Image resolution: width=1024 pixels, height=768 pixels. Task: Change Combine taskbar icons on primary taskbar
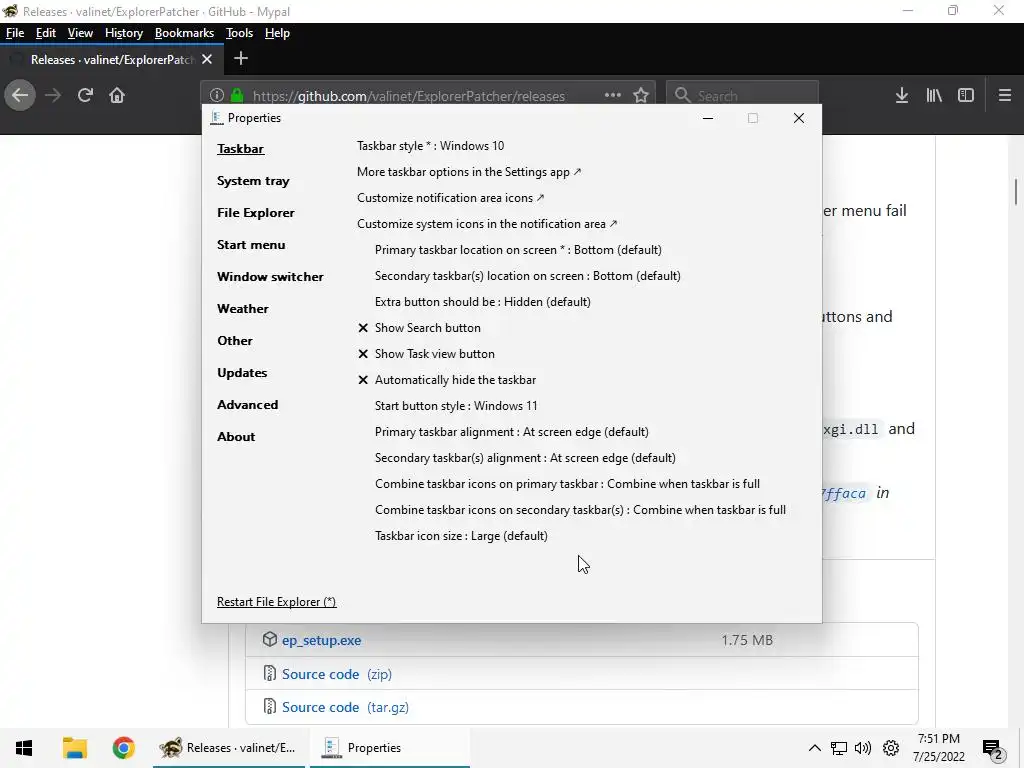click(x=567, y=484)
